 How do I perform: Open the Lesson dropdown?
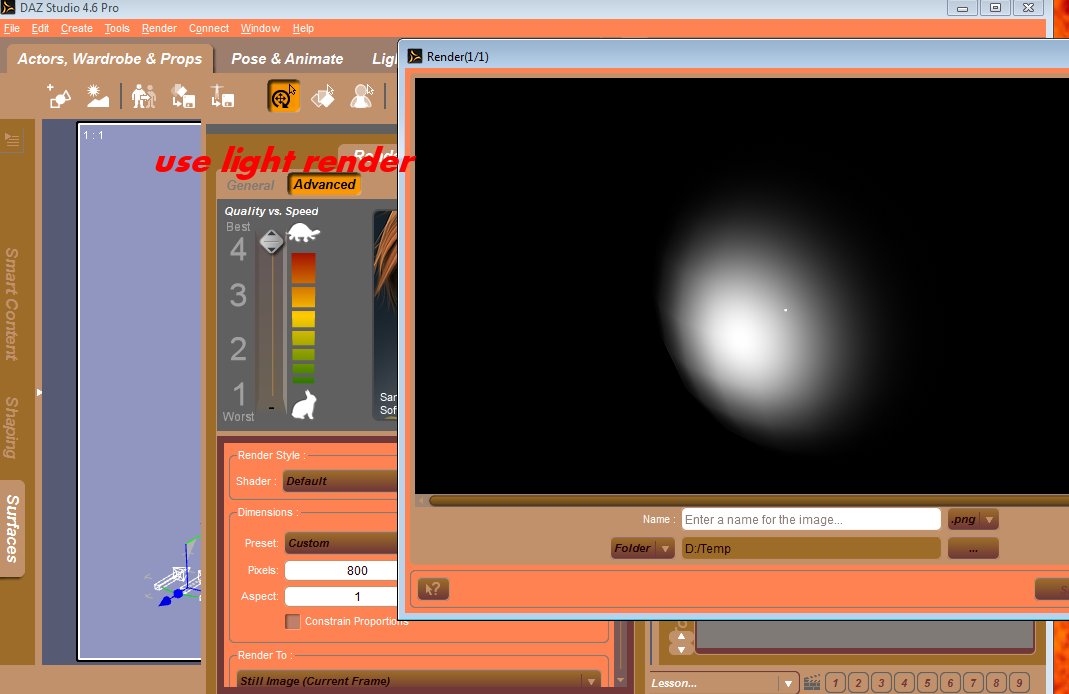coord(722,682)
